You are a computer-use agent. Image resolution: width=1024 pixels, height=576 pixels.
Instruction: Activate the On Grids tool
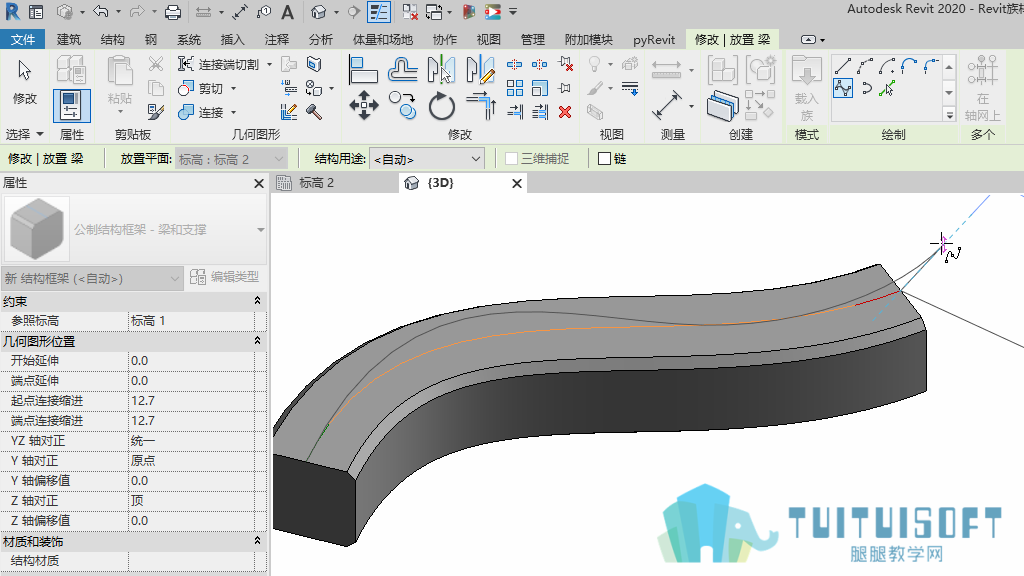(x=982, y=89)
